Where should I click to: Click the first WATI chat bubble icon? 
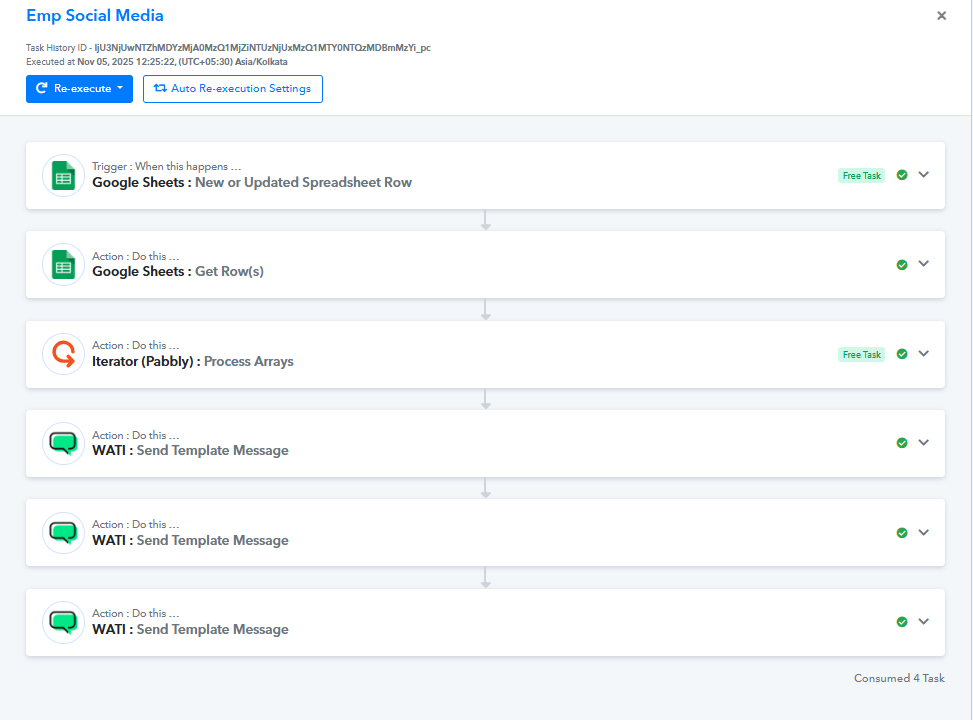pyautogui.click(x=63, y=443)
